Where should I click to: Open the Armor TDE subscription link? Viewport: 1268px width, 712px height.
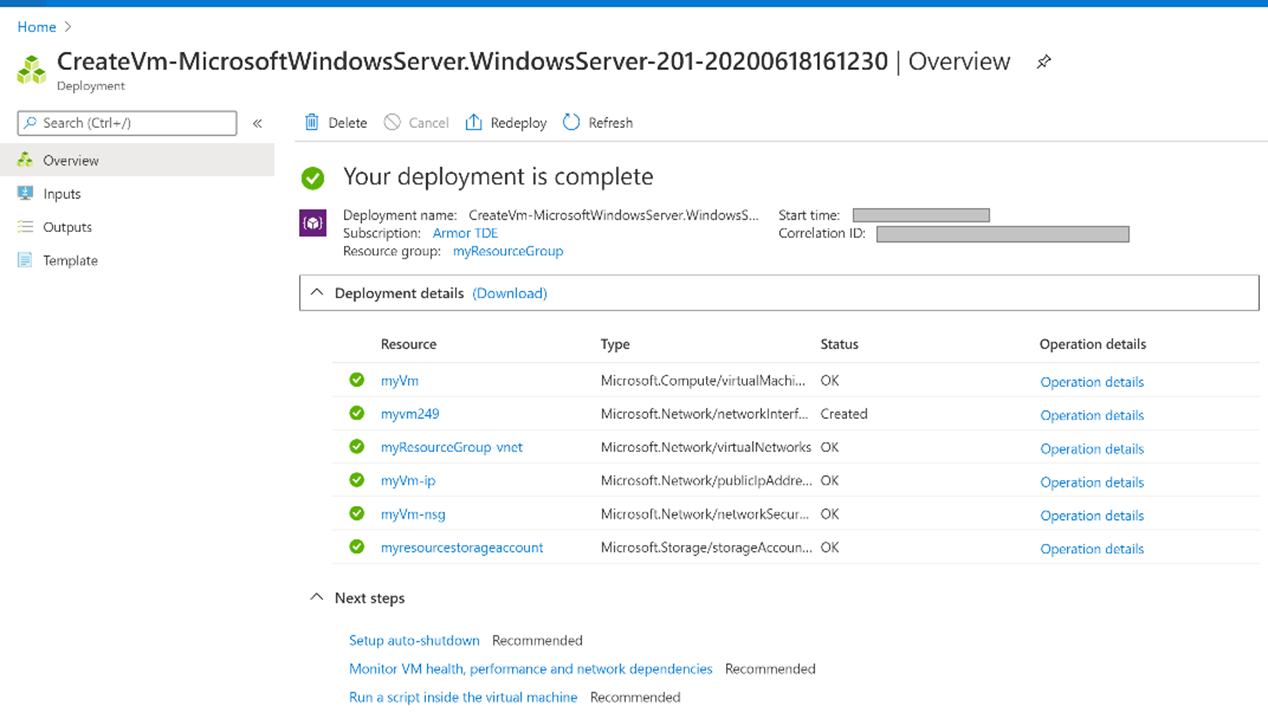click(465, 233)
